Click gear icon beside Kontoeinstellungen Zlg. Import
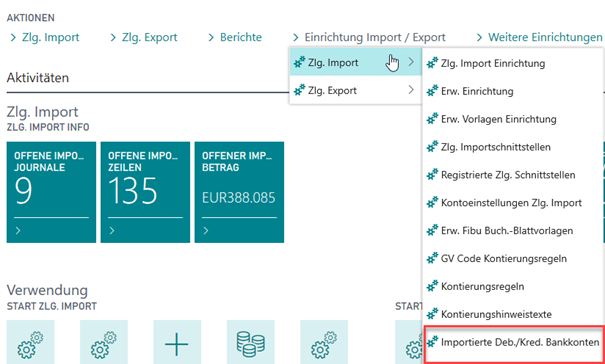This screenshot has width=605, height=364. click(x=433, y=202)
